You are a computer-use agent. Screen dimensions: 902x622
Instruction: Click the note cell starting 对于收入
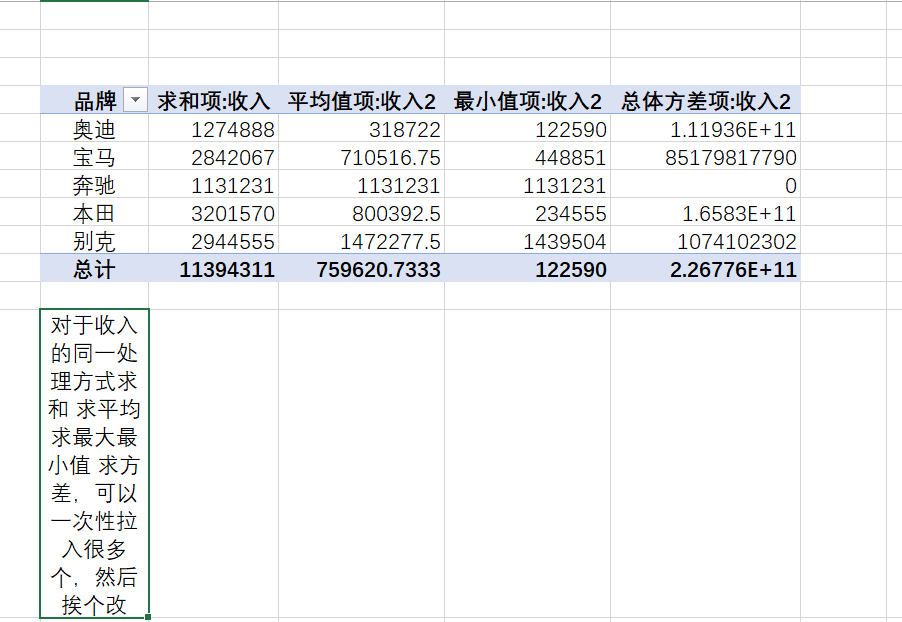[94, 464]
